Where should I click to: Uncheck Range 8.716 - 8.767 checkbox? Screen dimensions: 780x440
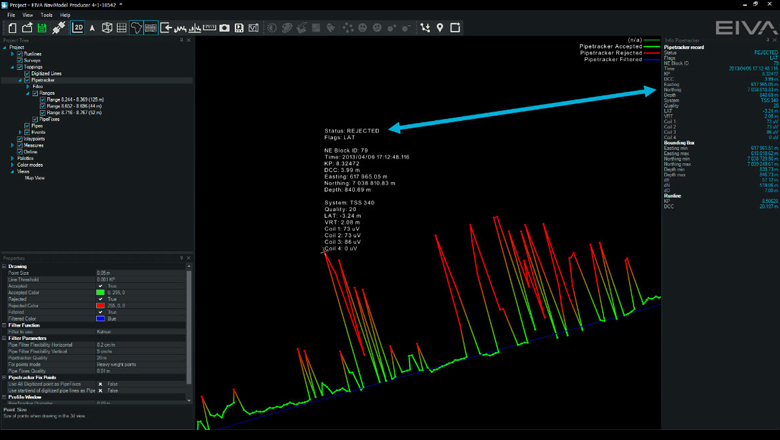(43, 112)
